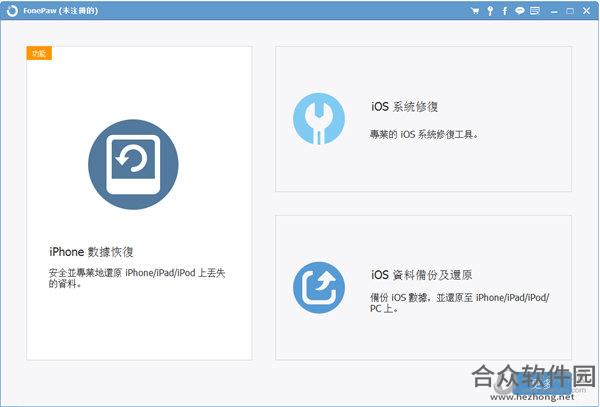The height and width of the screenshot is (407, 600).
Task: Click the description starting "備份 iOS 數據"
Action: click(460, 303)
